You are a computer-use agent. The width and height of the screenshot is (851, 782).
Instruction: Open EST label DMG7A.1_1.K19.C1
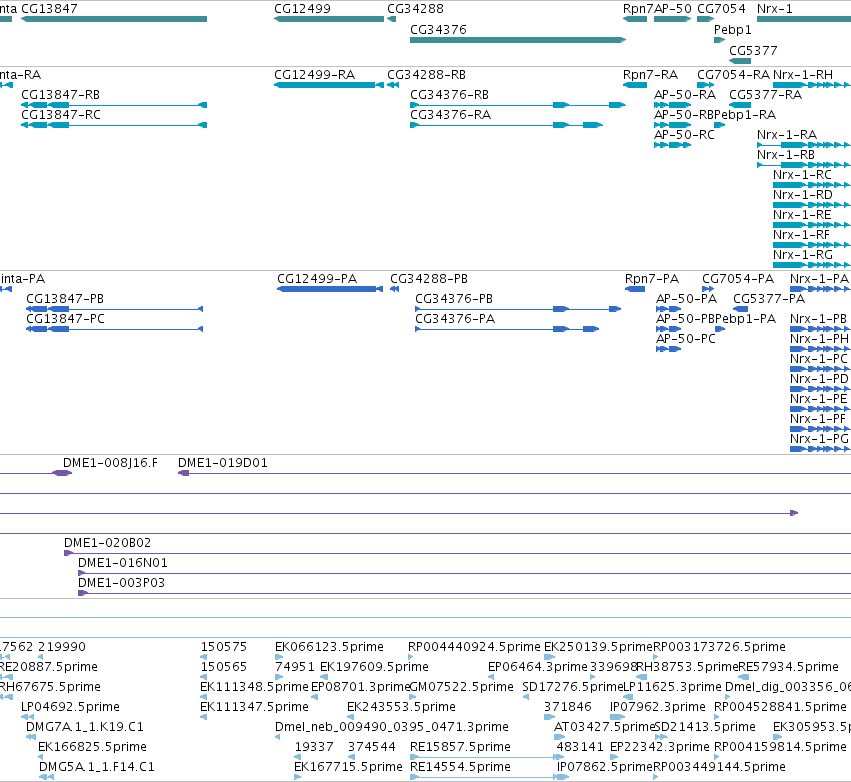(x=85, y=727)
